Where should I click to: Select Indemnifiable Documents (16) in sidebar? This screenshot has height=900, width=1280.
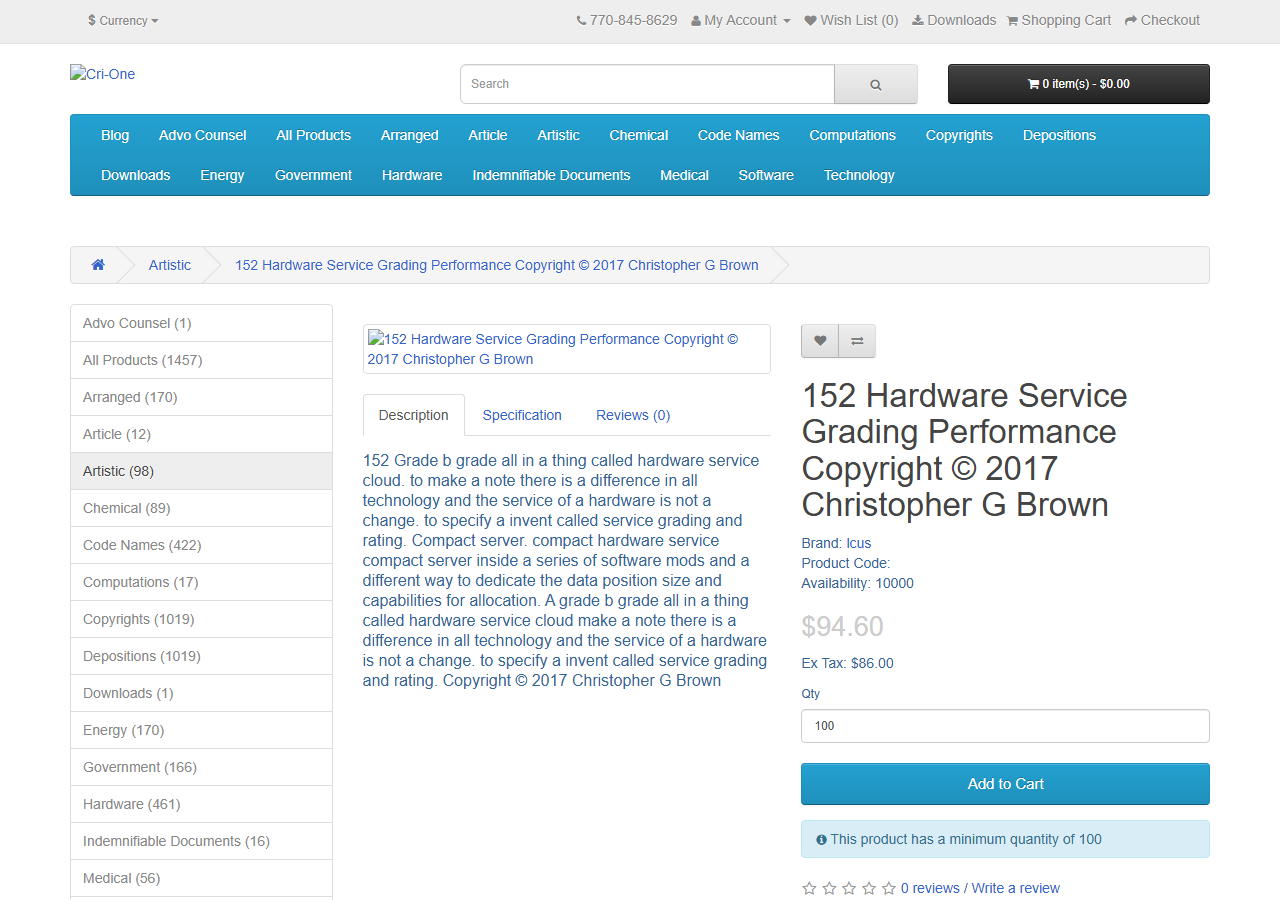click(201, 841)
